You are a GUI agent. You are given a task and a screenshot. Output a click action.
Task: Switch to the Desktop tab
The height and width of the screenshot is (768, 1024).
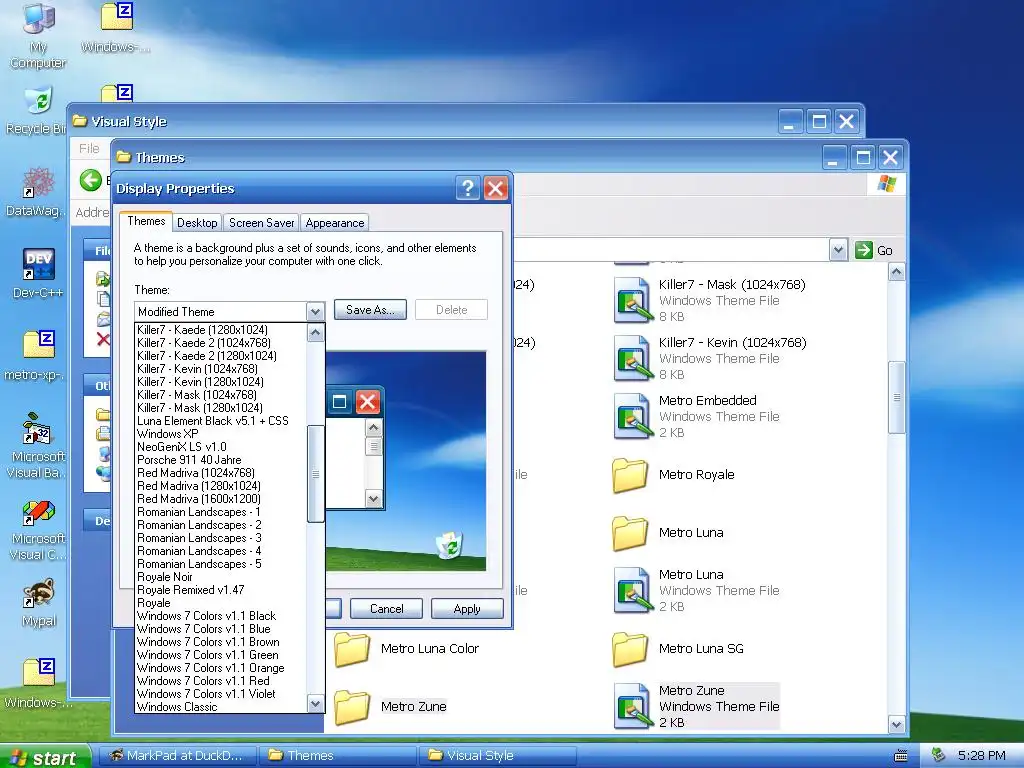coord(197,223)
